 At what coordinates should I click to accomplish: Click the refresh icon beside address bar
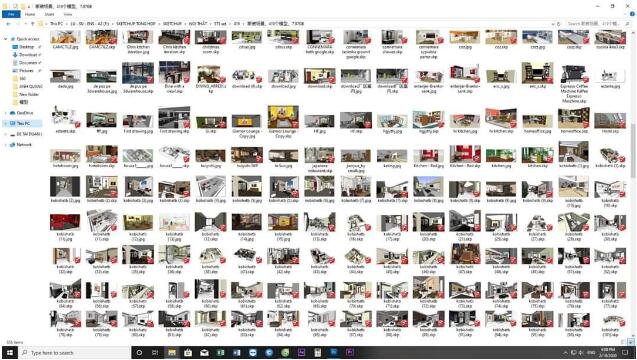[x=559, y=24]
